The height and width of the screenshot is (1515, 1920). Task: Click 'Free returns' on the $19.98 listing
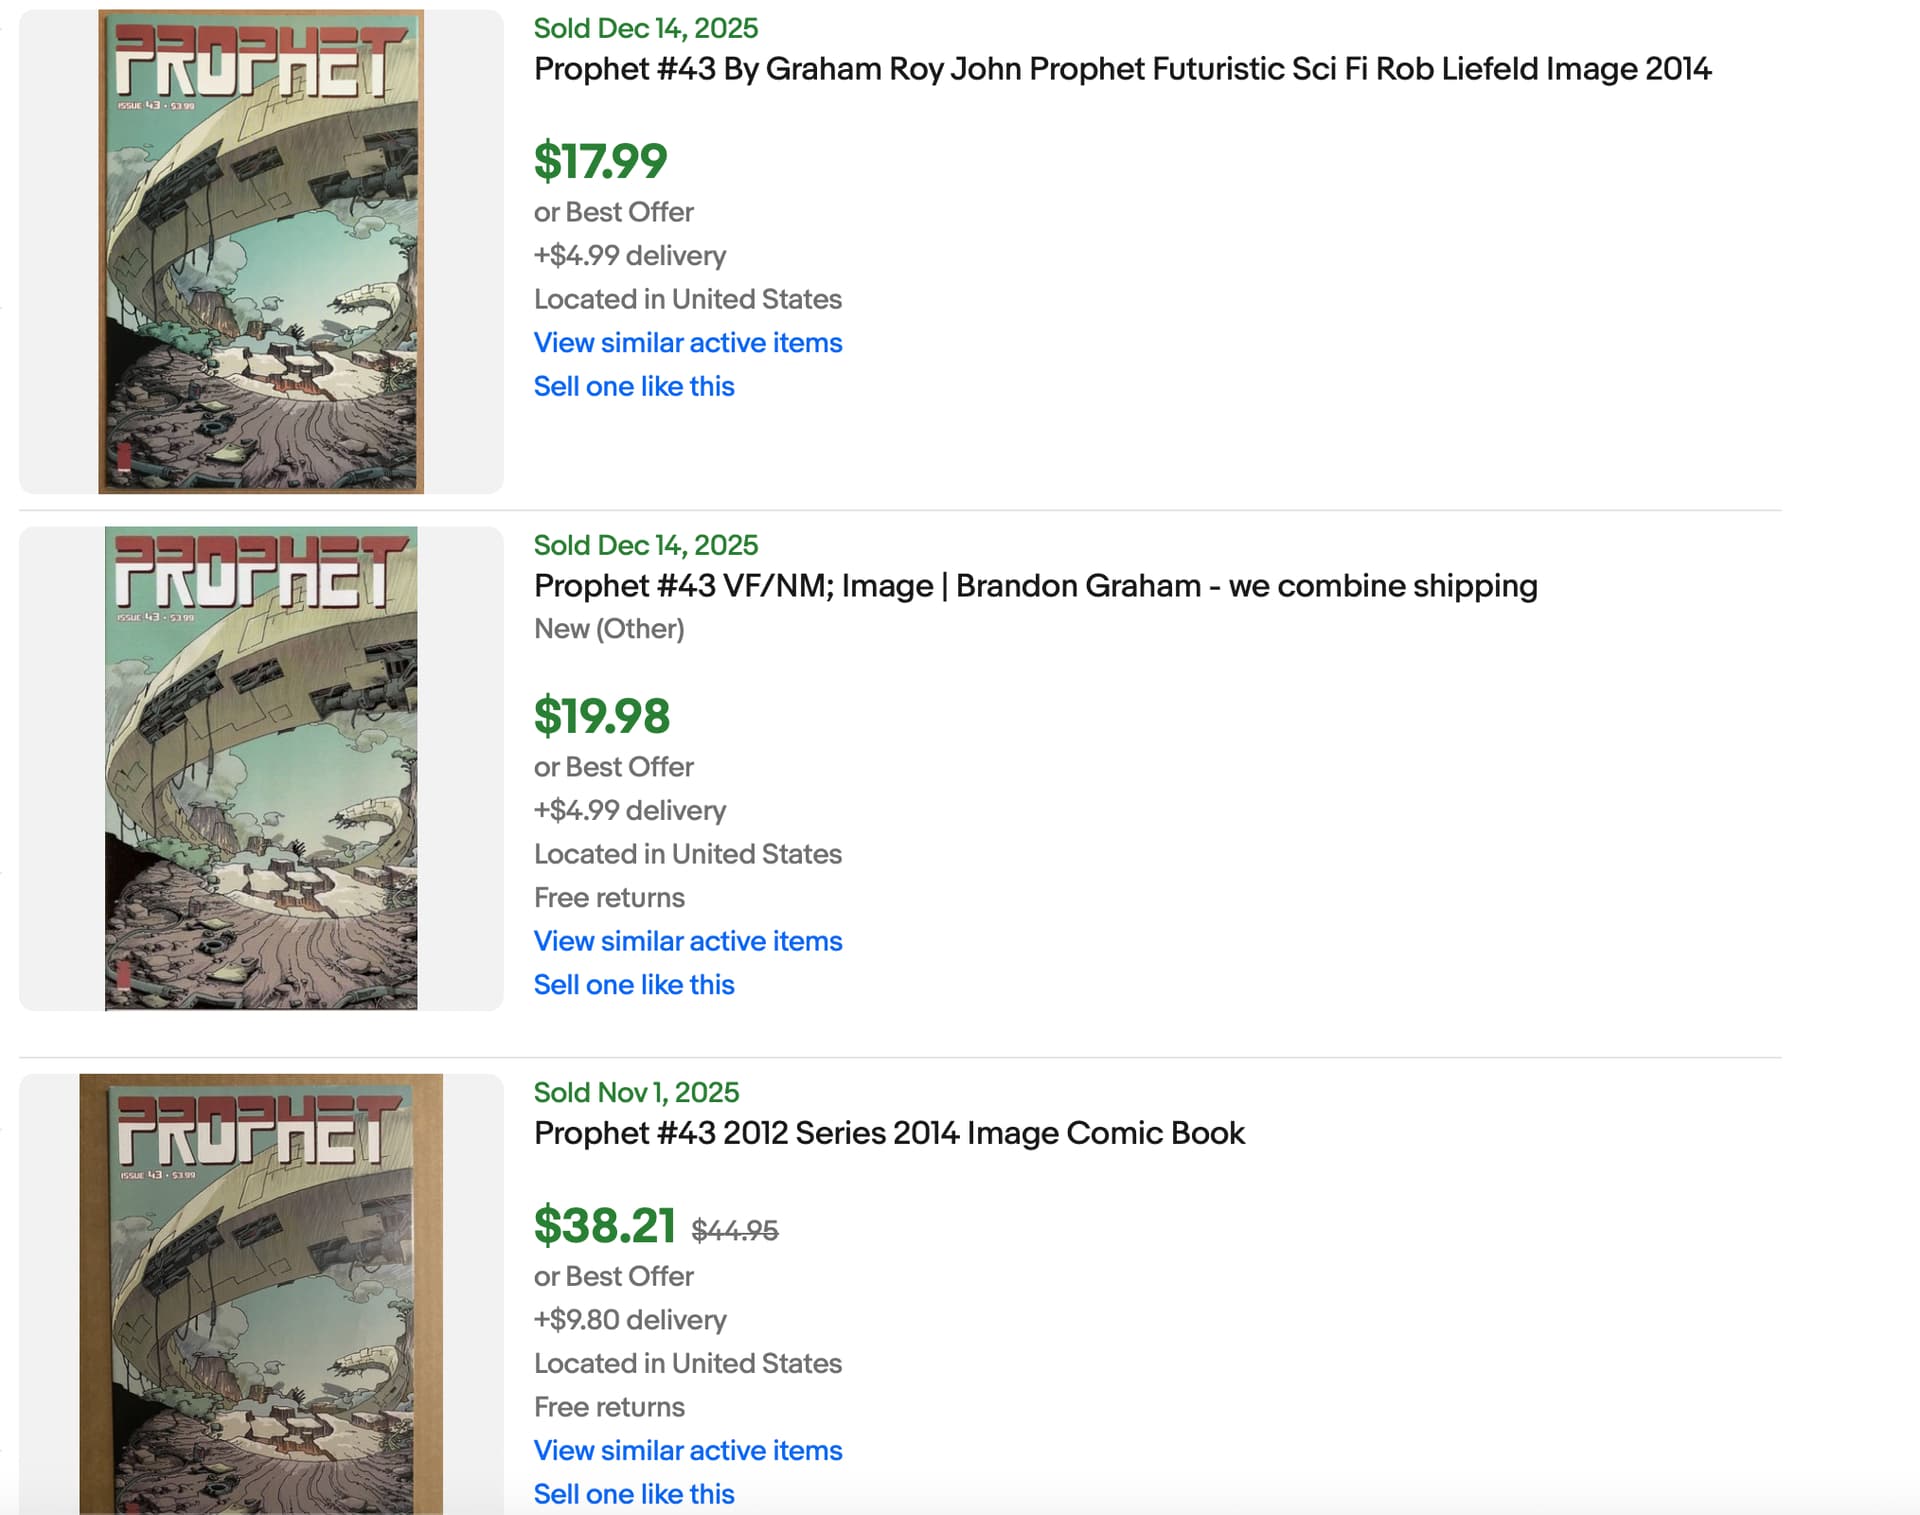[x=609, y=898]
